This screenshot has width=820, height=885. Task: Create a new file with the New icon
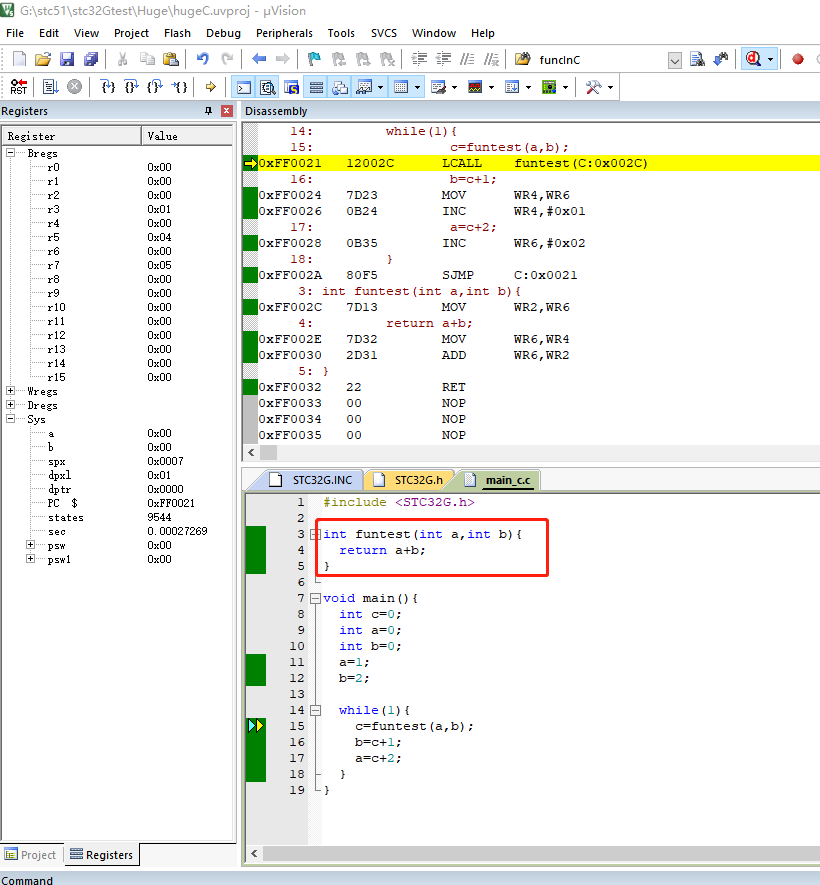19,59
